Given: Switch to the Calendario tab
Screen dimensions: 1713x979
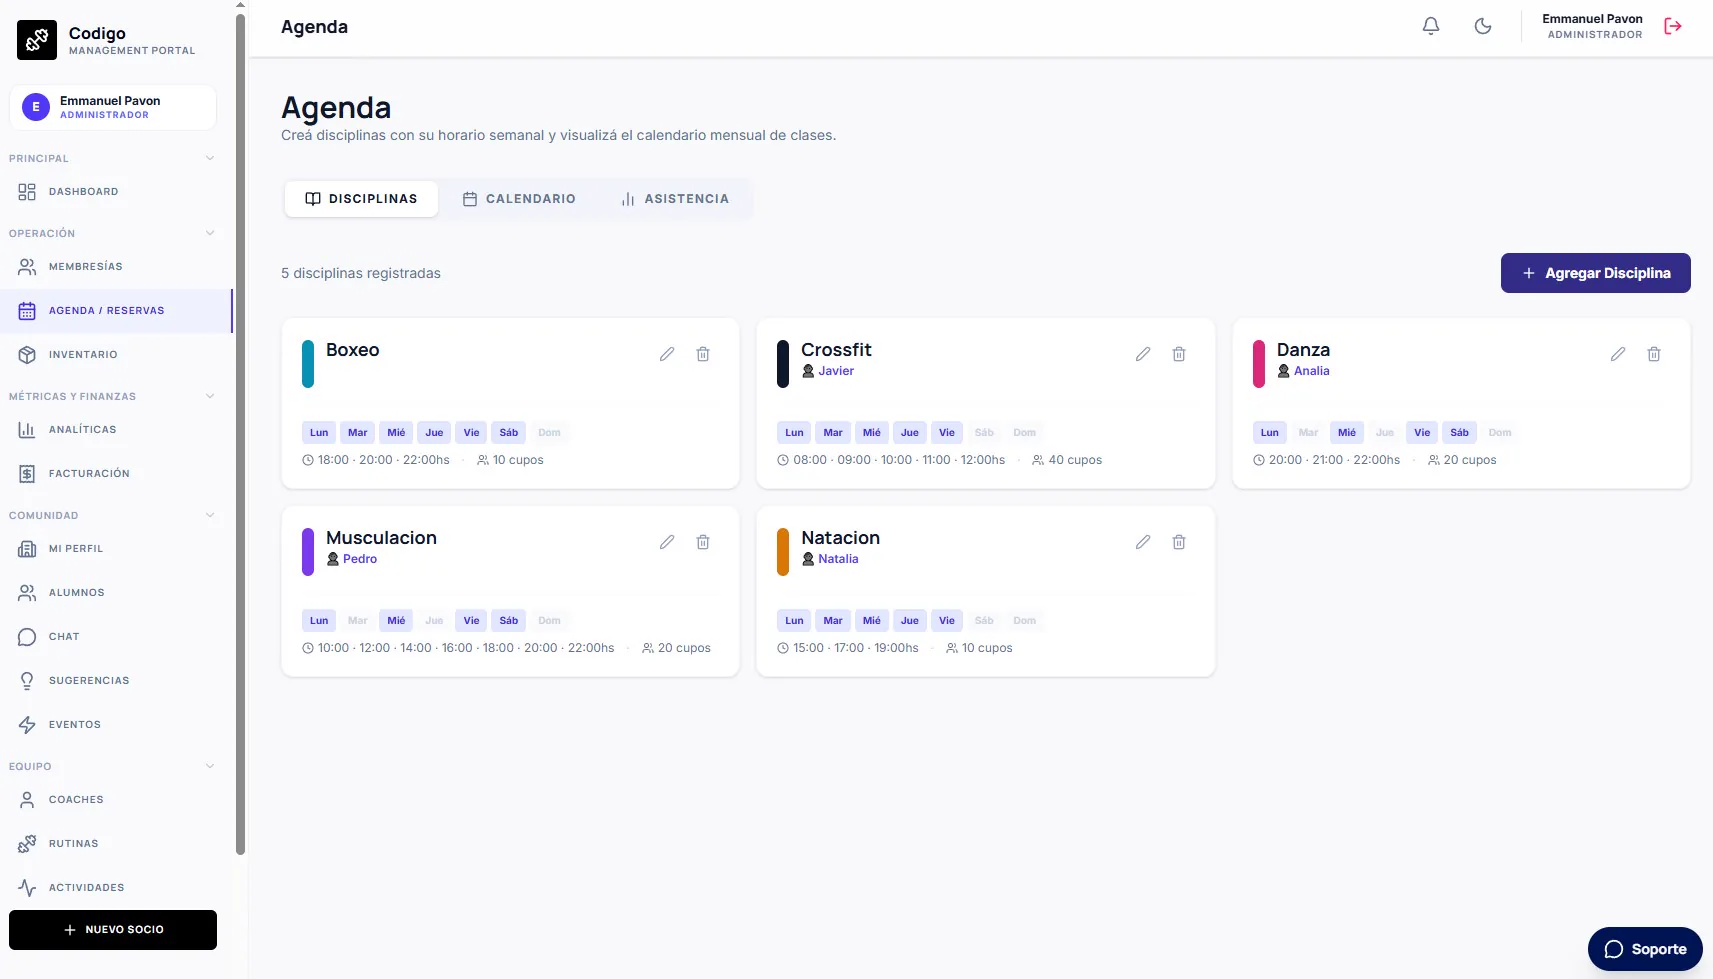Looking at the screenshot, I should click(519, 199).
